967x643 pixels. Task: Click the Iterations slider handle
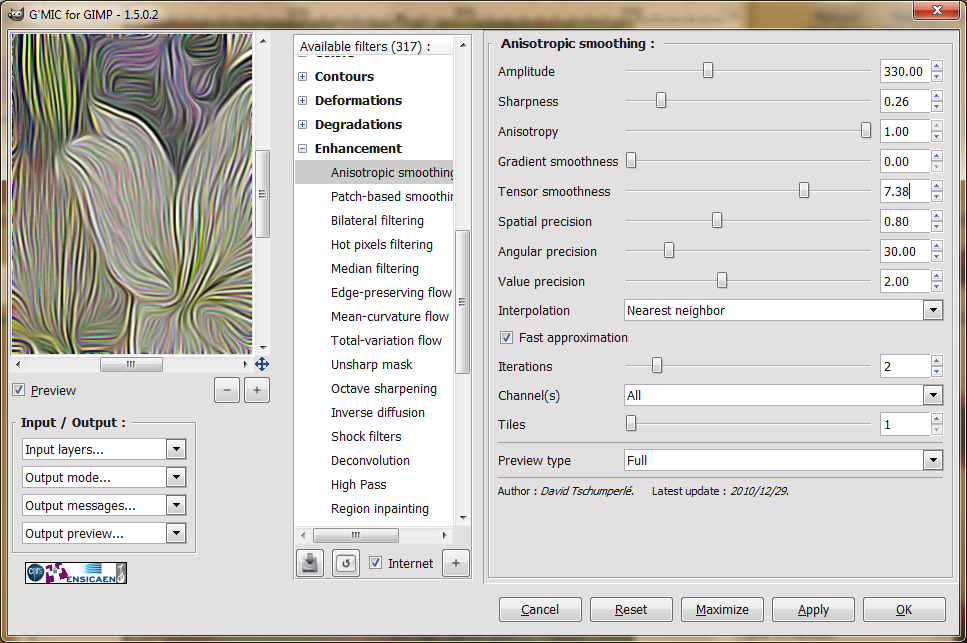tap(657, 366)
